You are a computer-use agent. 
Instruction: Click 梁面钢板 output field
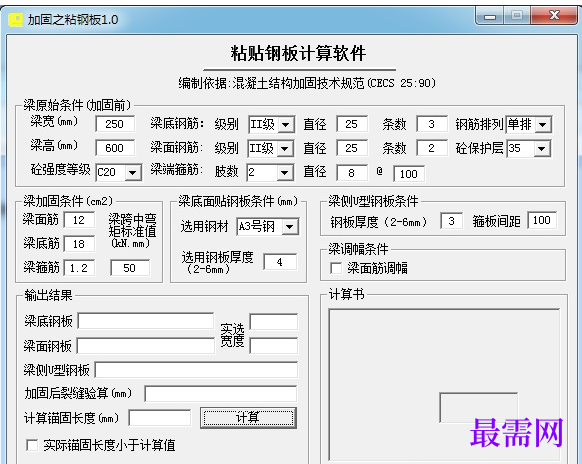click(146, 346)
